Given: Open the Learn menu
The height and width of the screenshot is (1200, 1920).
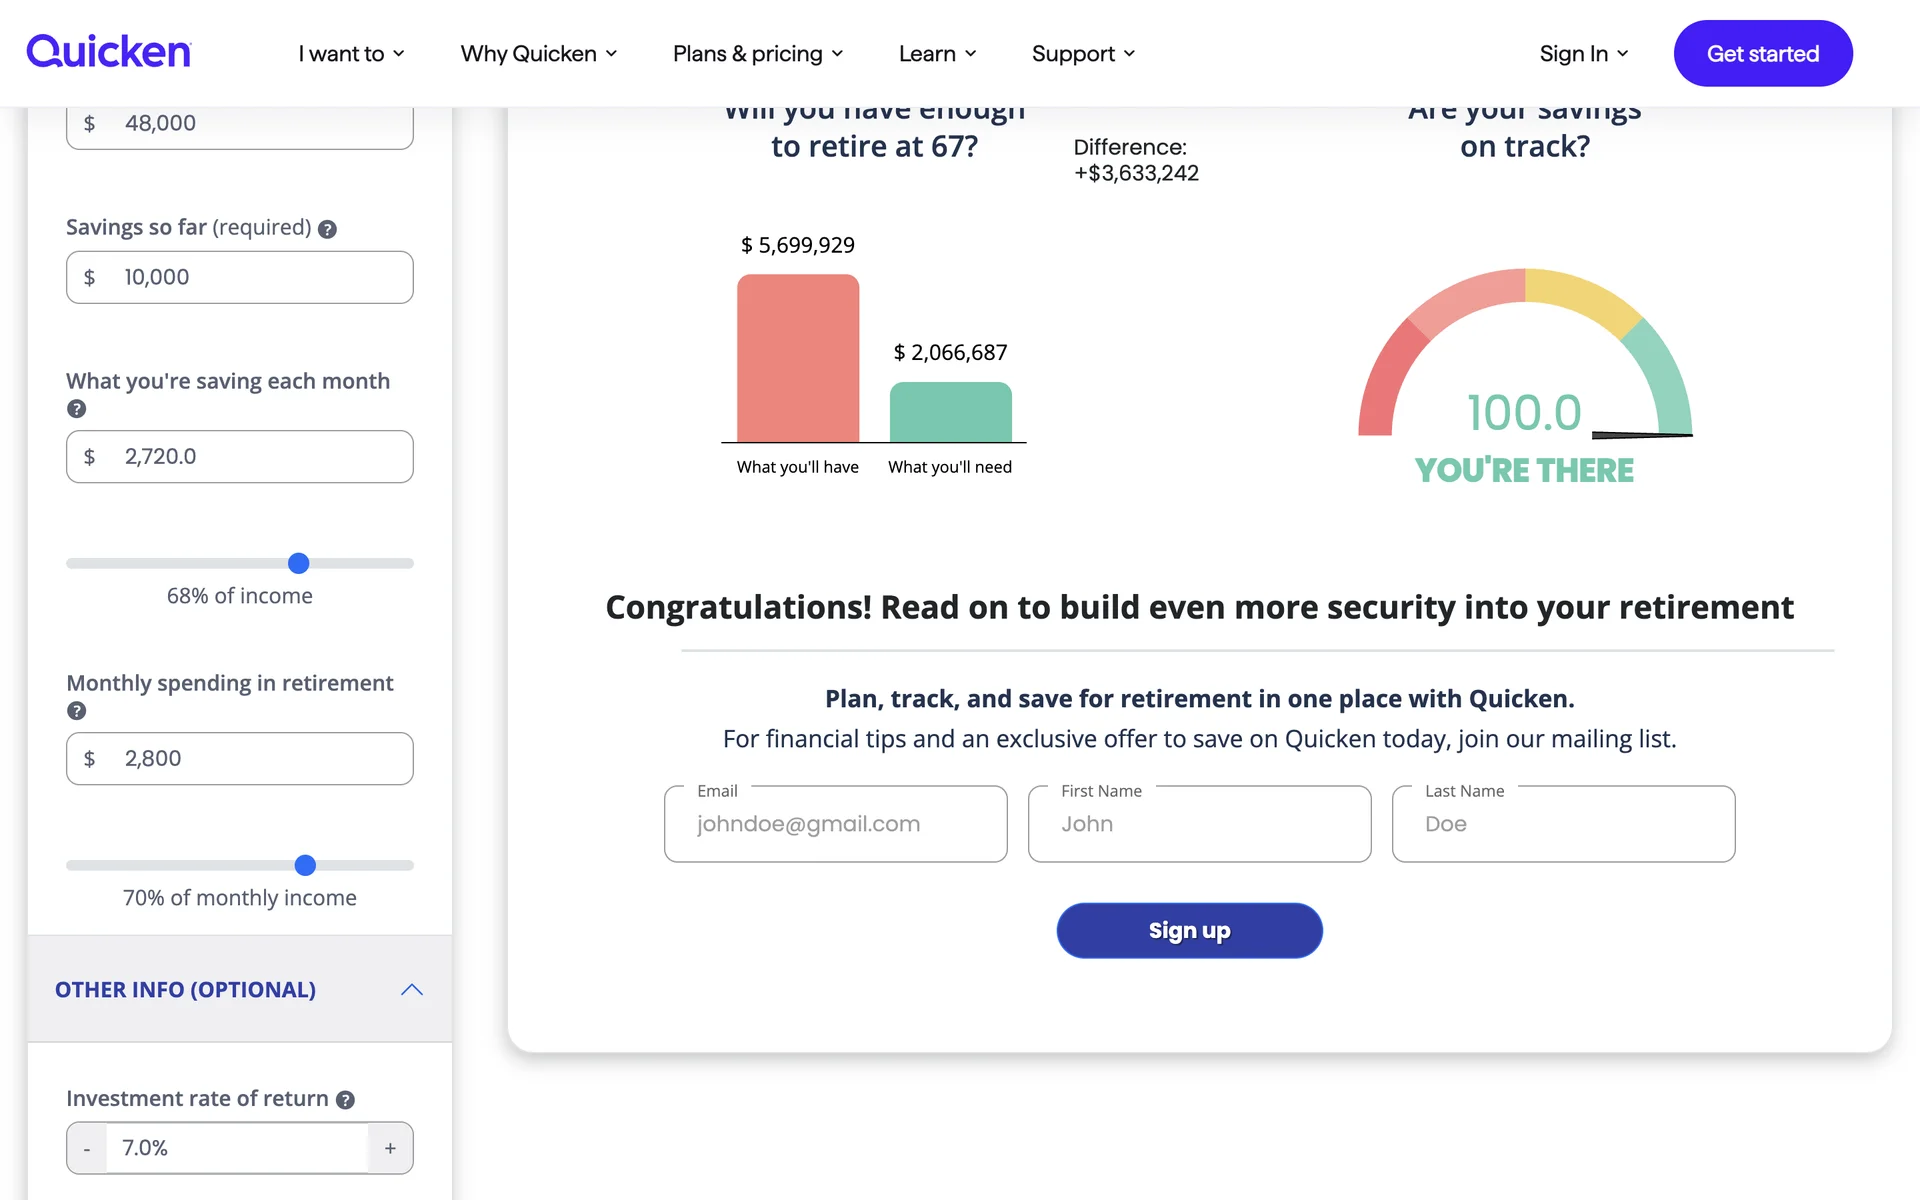Looking at the screenshot, I should (937, 53).
